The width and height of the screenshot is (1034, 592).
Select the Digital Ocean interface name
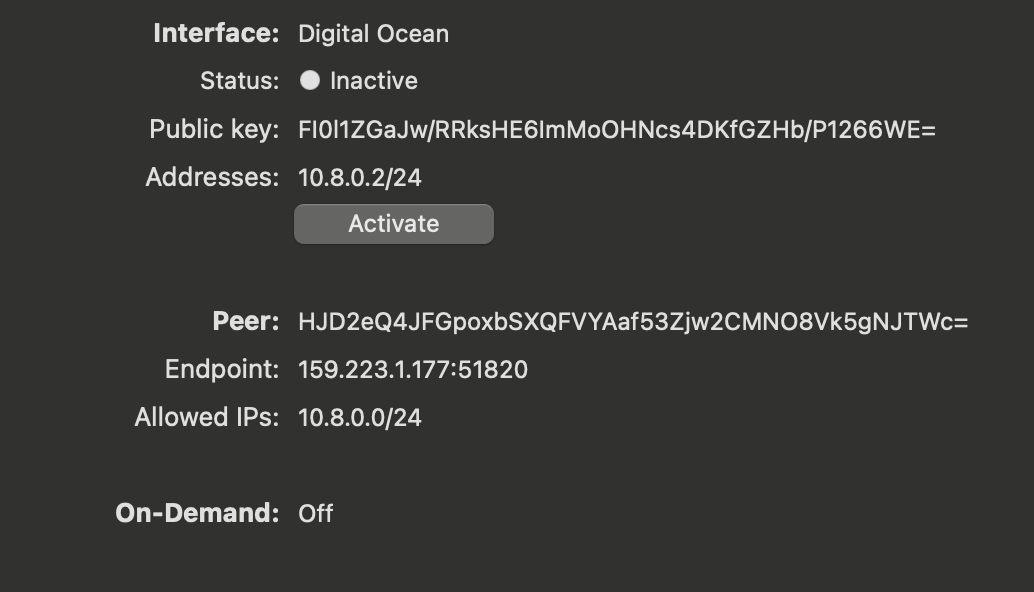coord(373,33)
